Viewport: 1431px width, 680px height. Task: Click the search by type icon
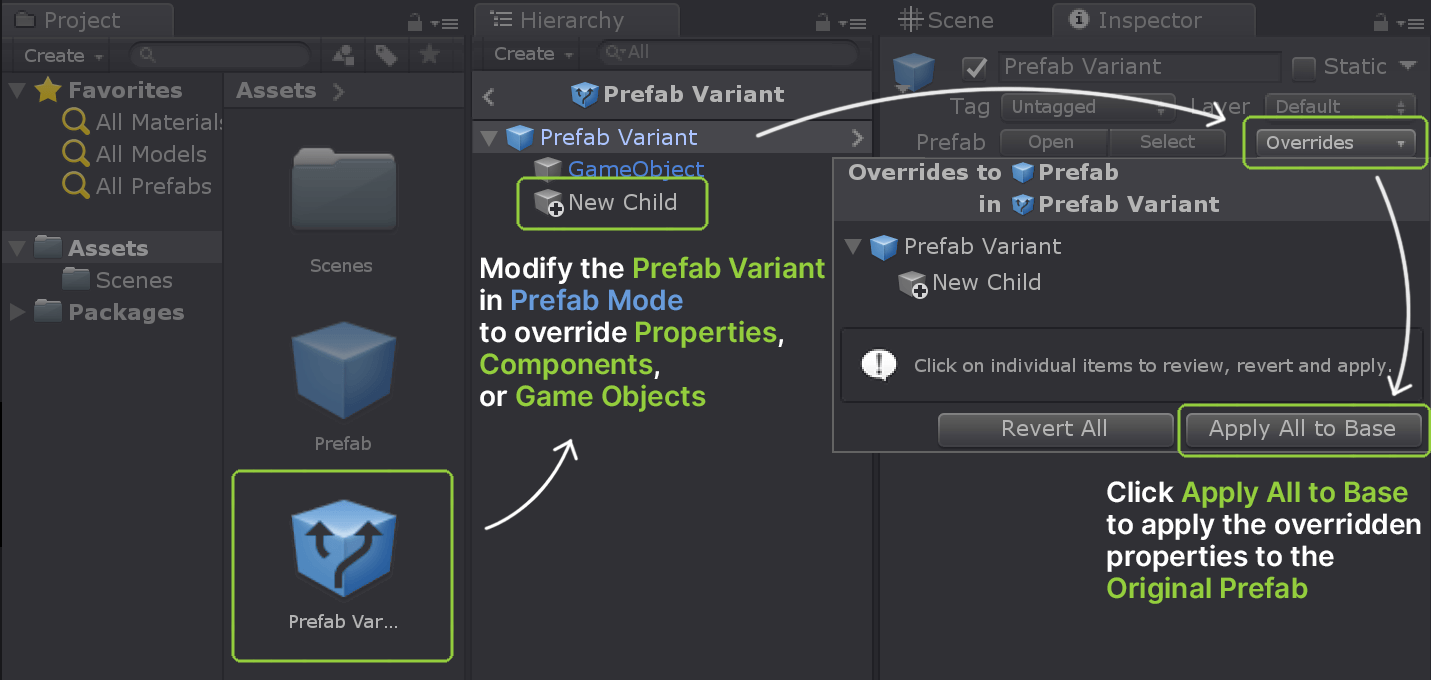[343, 55]
